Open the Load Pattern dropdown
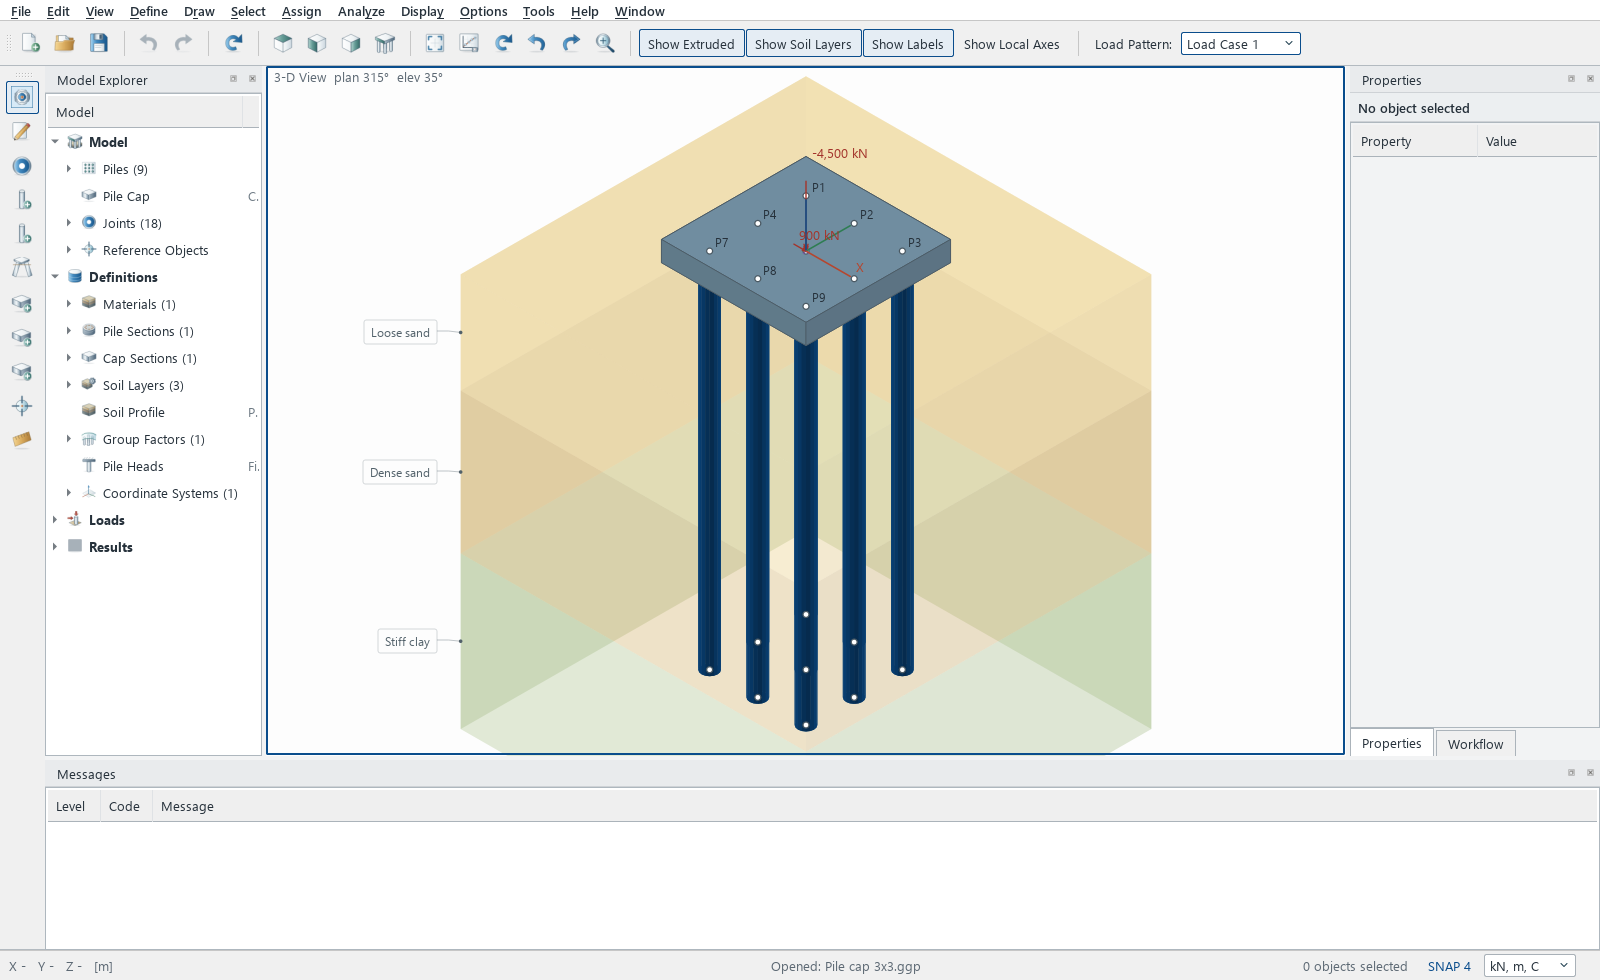 coord(1240,44)
